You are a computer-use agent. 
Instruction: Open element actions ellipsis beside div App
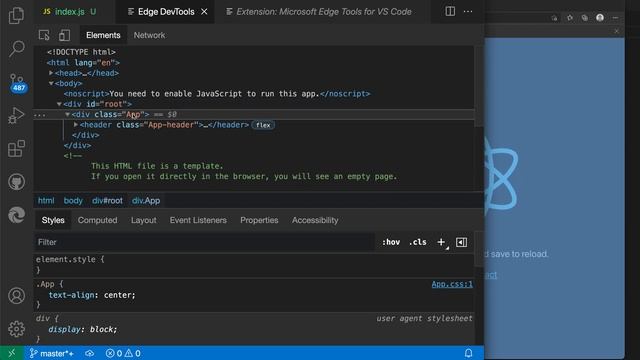coord(40,115)
